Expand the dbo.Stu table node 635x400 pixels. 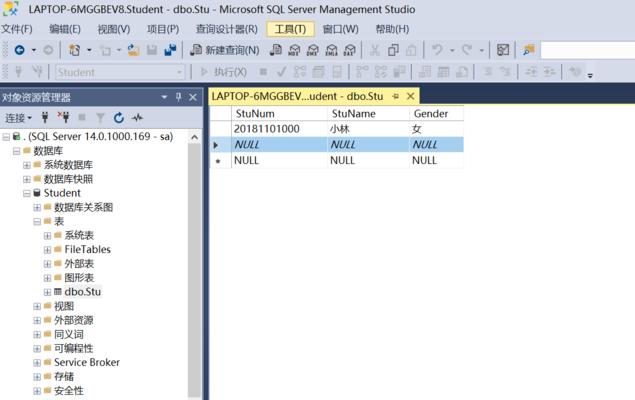(47, 292)
